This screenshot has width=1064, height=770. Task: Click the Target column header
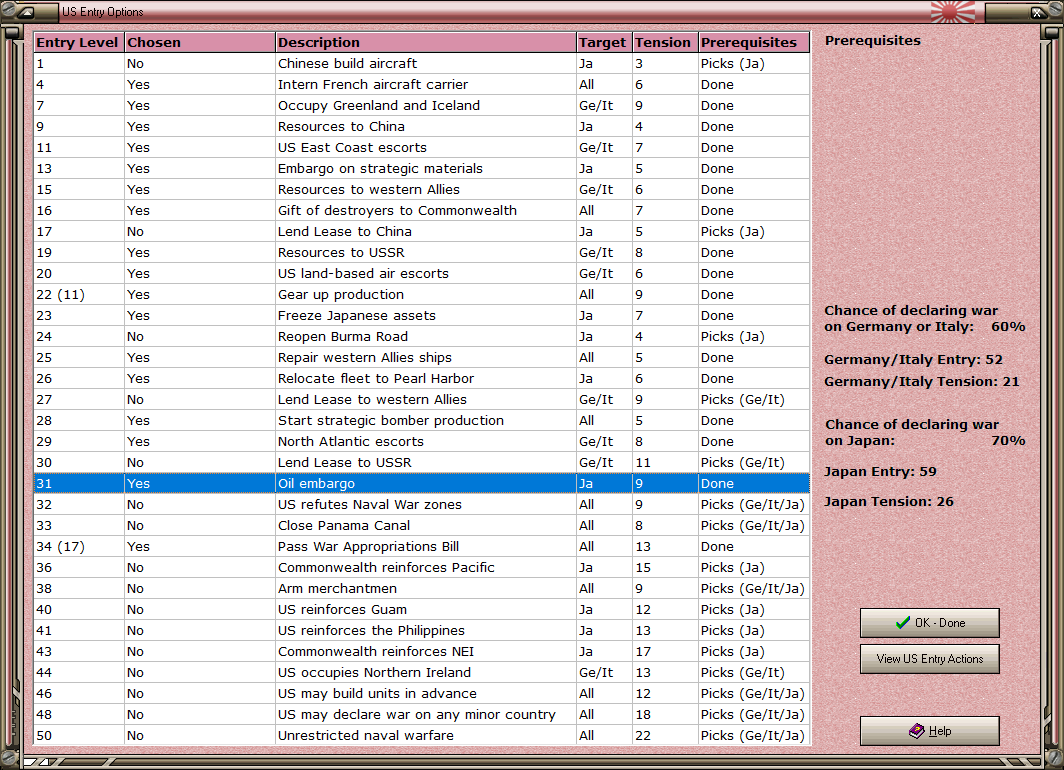[x=604, y=42]
